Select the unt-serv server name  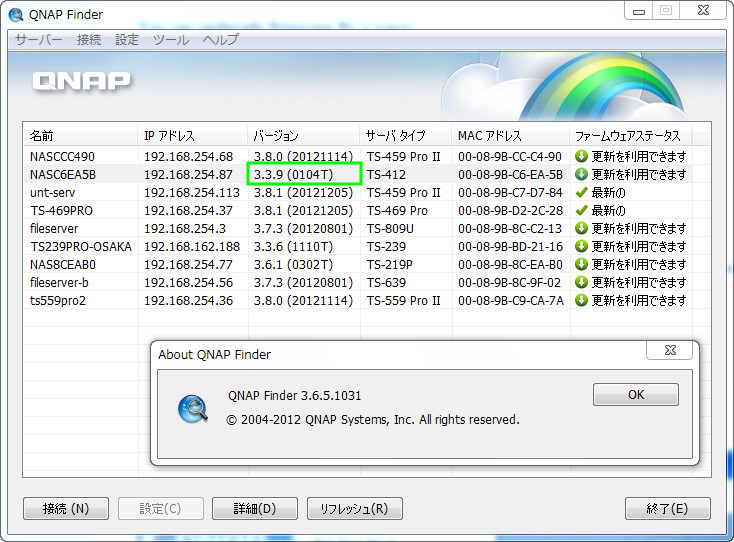(52, 192)
